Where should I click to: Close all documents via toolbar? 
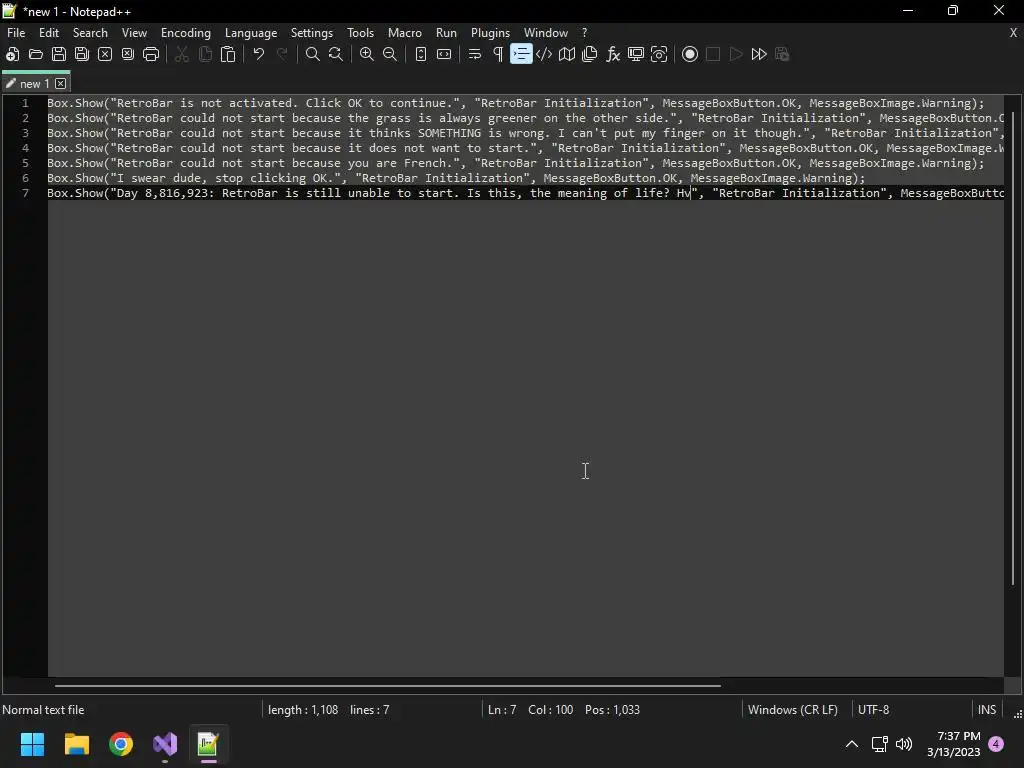[128, 54]
